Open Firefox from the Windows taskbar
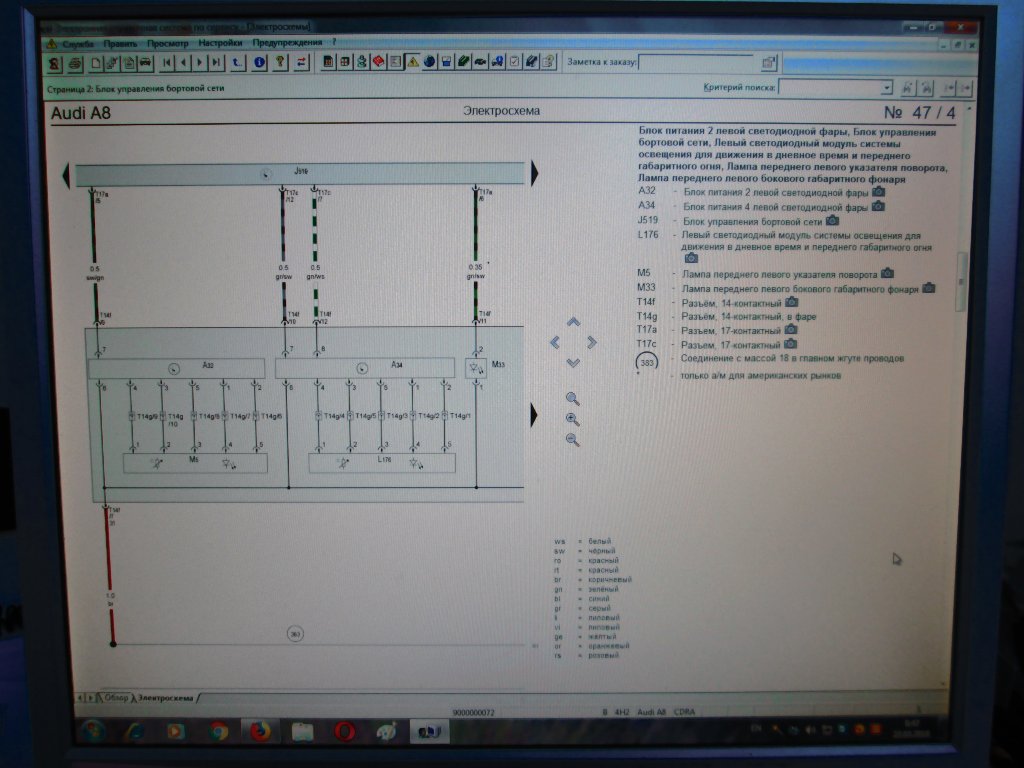The height and width of the screenshot is (768, 1024). [x=261, y=731]
